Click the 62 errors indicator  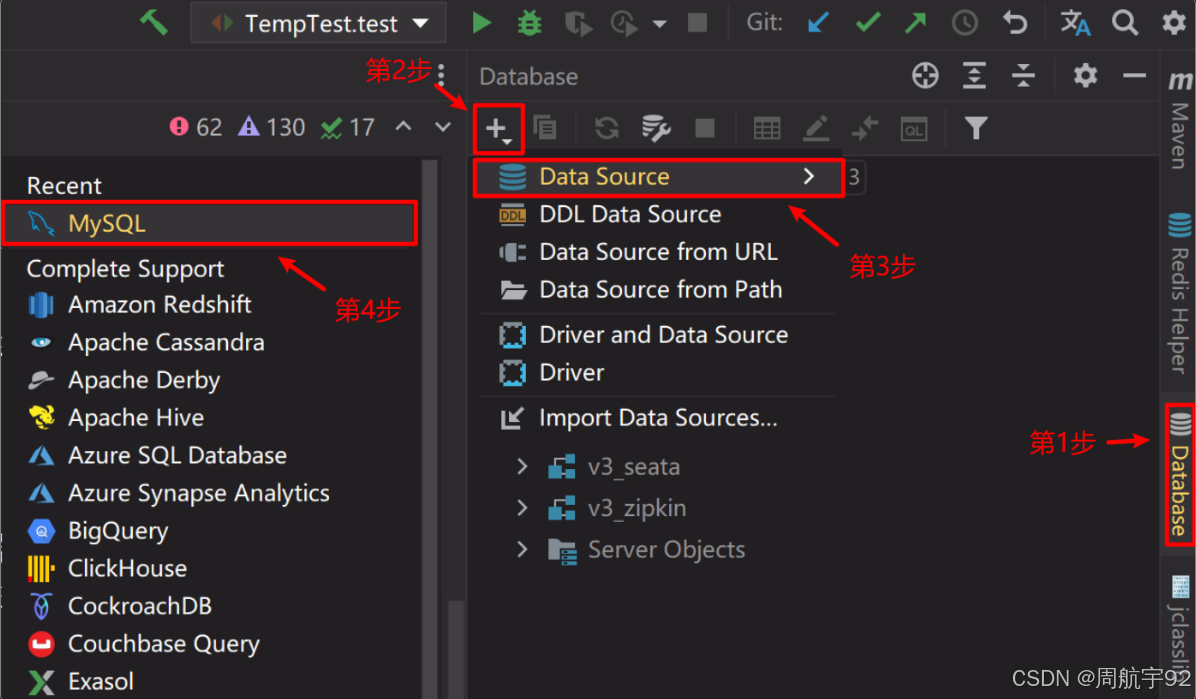click(196, 127)
